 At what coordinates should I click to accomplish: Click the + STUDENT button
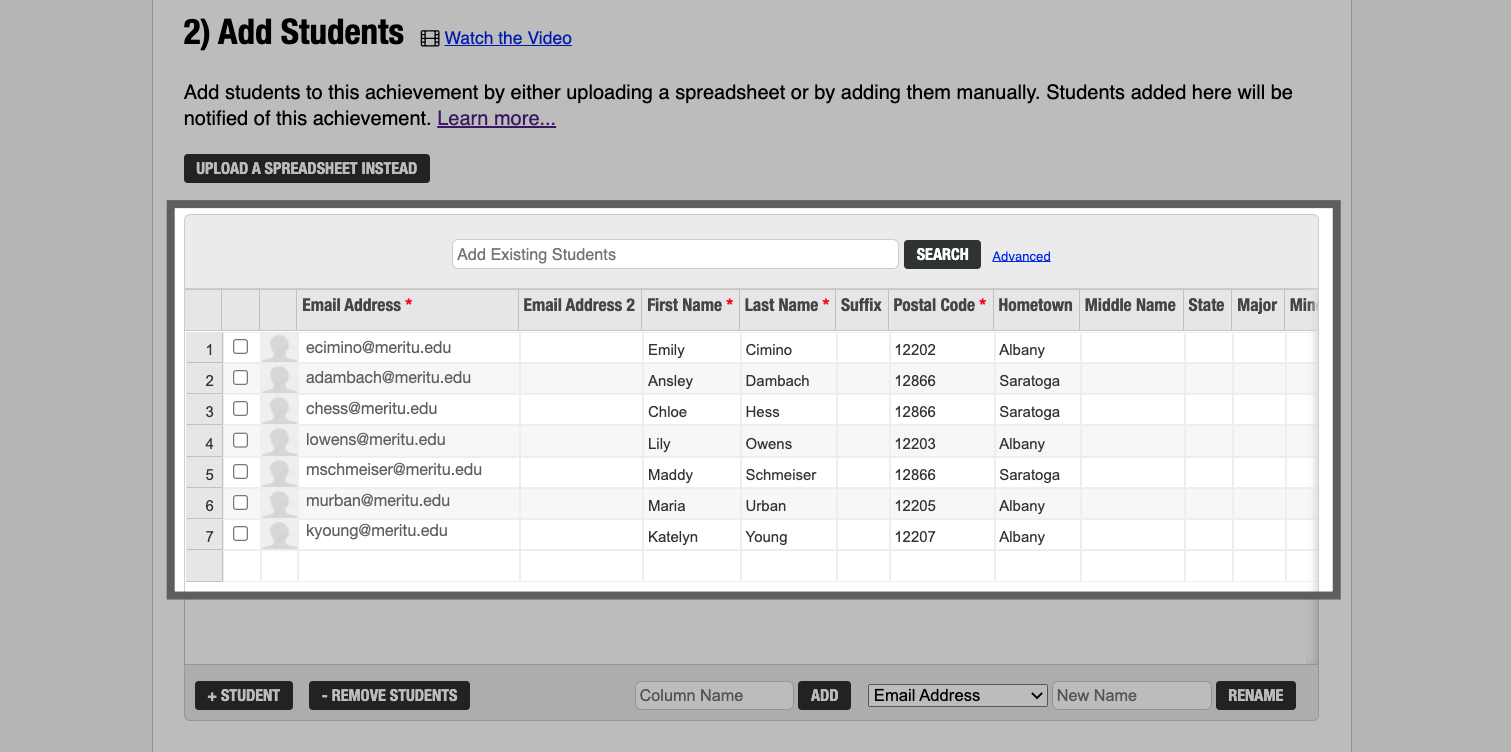[x=243, y=695]
